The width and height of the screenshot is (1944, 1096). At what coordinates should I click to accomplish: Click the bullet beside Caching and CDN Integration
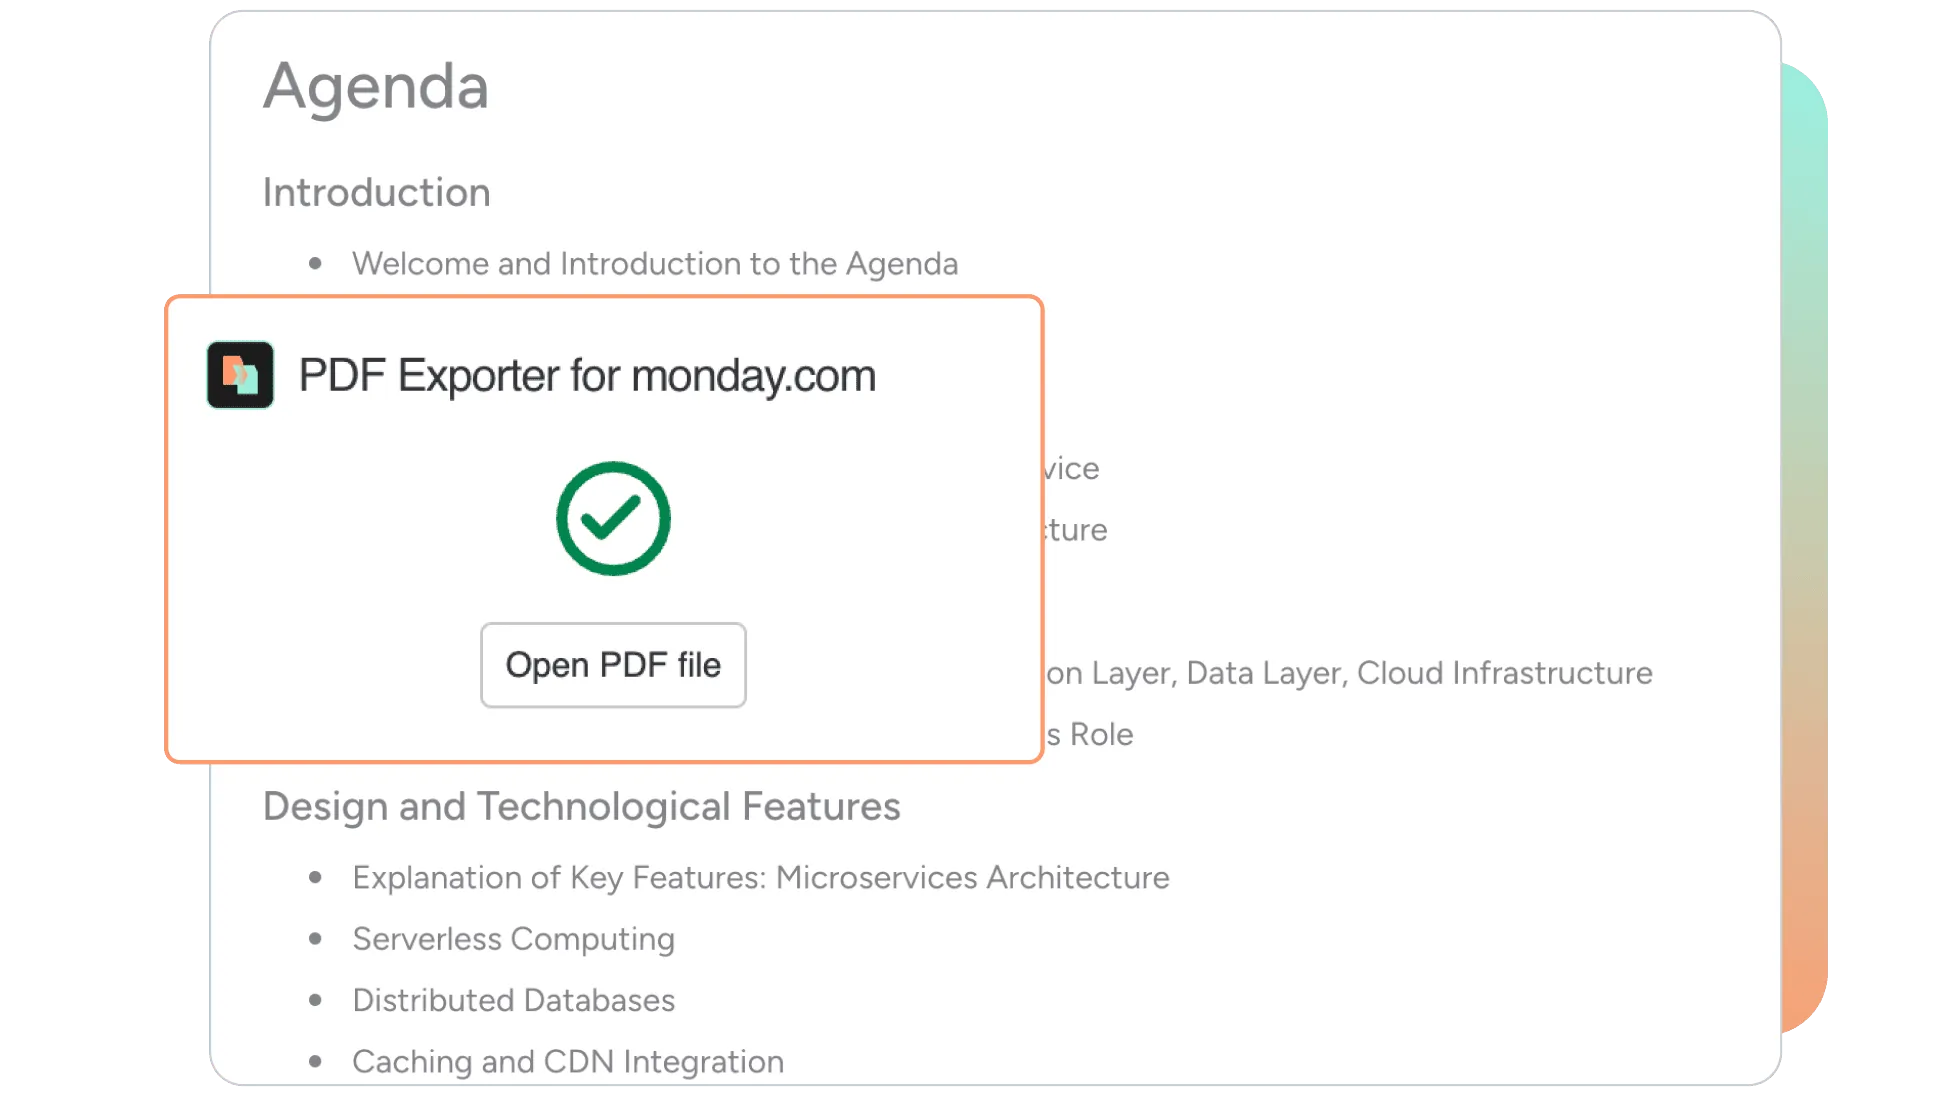click(316, 1061)
